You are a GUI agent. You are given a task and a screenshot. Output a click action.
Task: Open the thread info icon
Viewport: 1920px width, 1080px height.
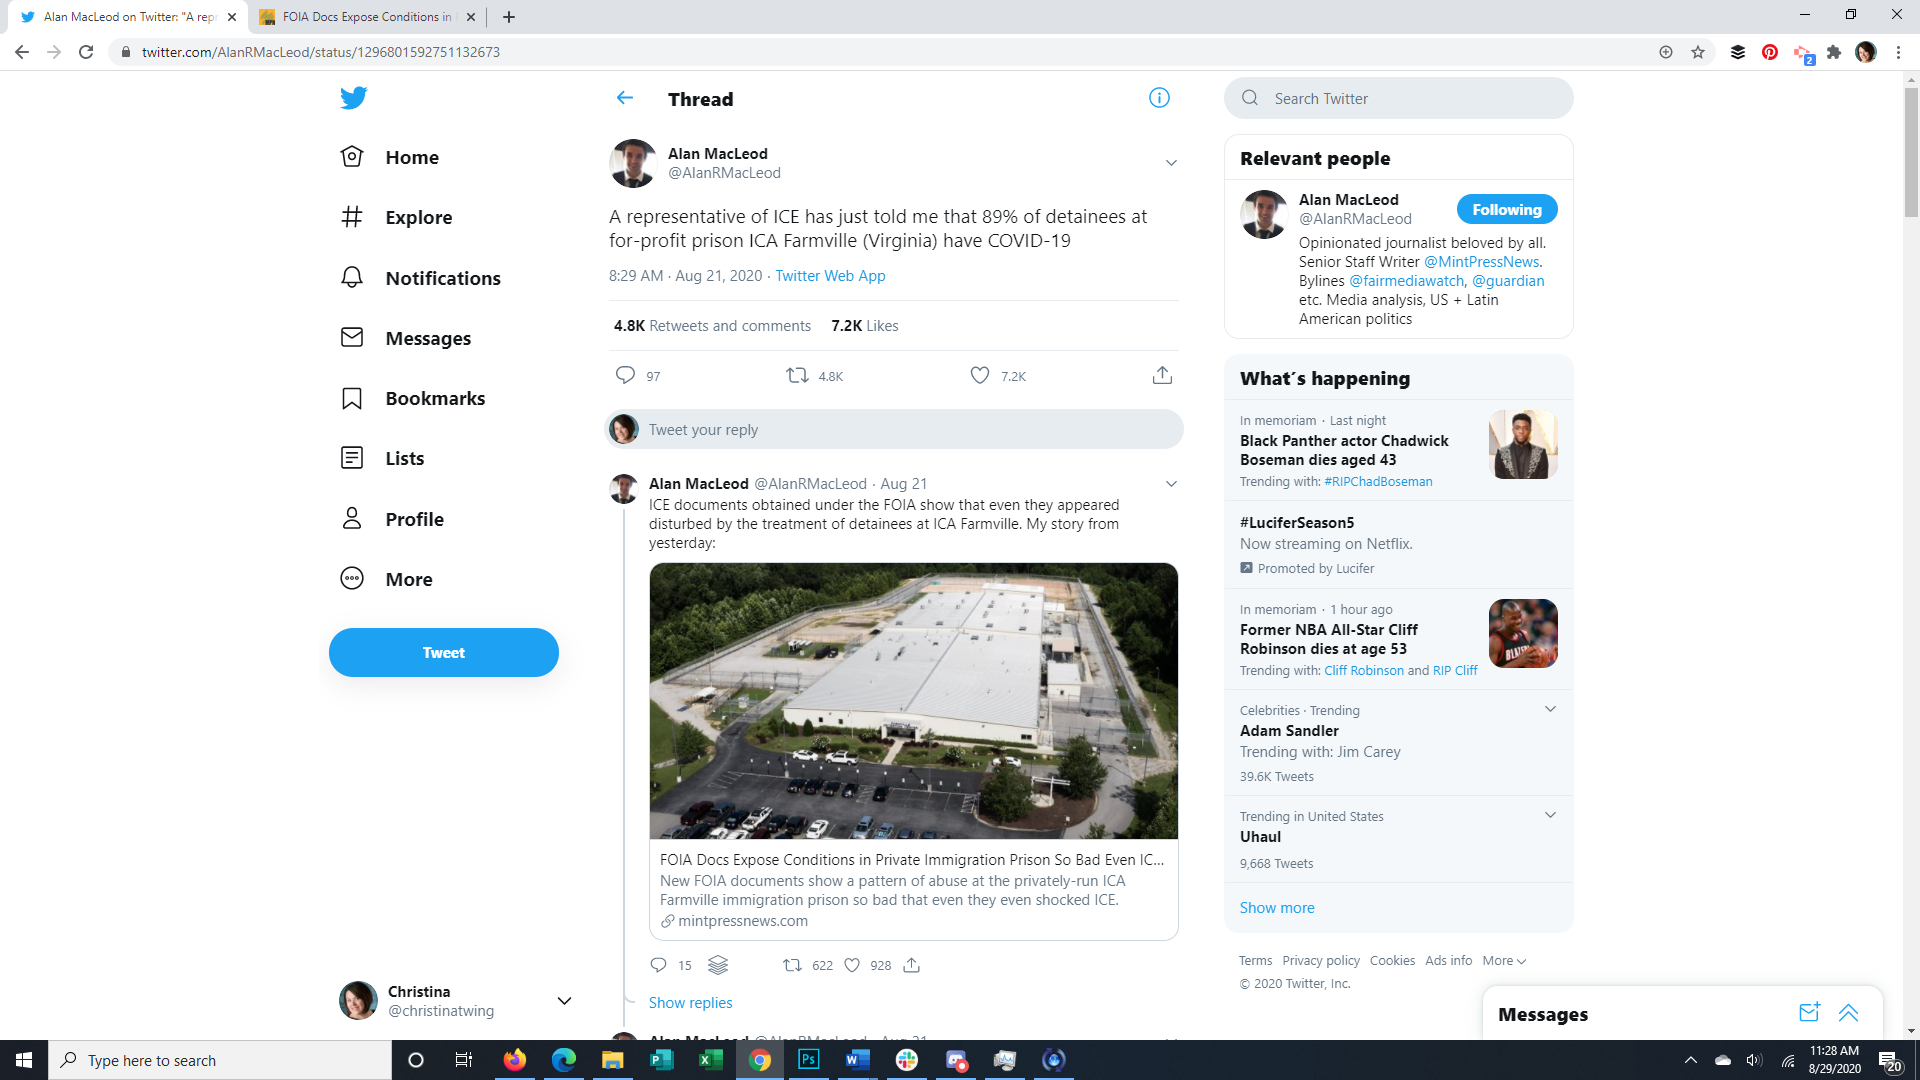click(1159, 98)
